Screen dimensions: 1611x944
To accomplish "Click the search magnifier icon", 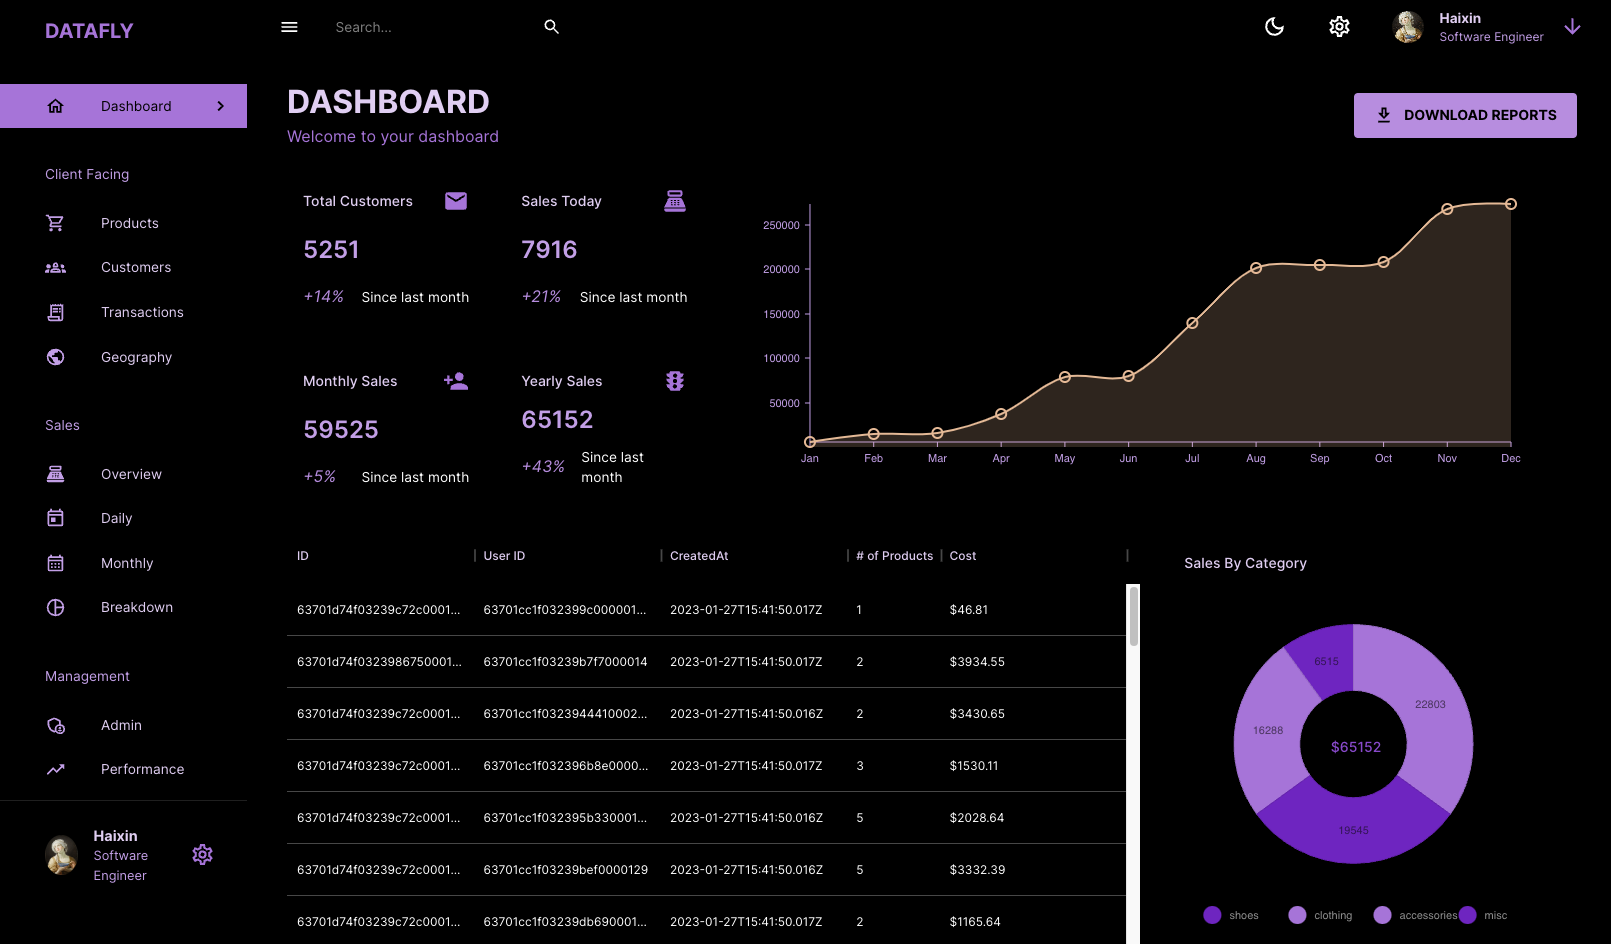I will pyautogui.click(x=551, y=27).
